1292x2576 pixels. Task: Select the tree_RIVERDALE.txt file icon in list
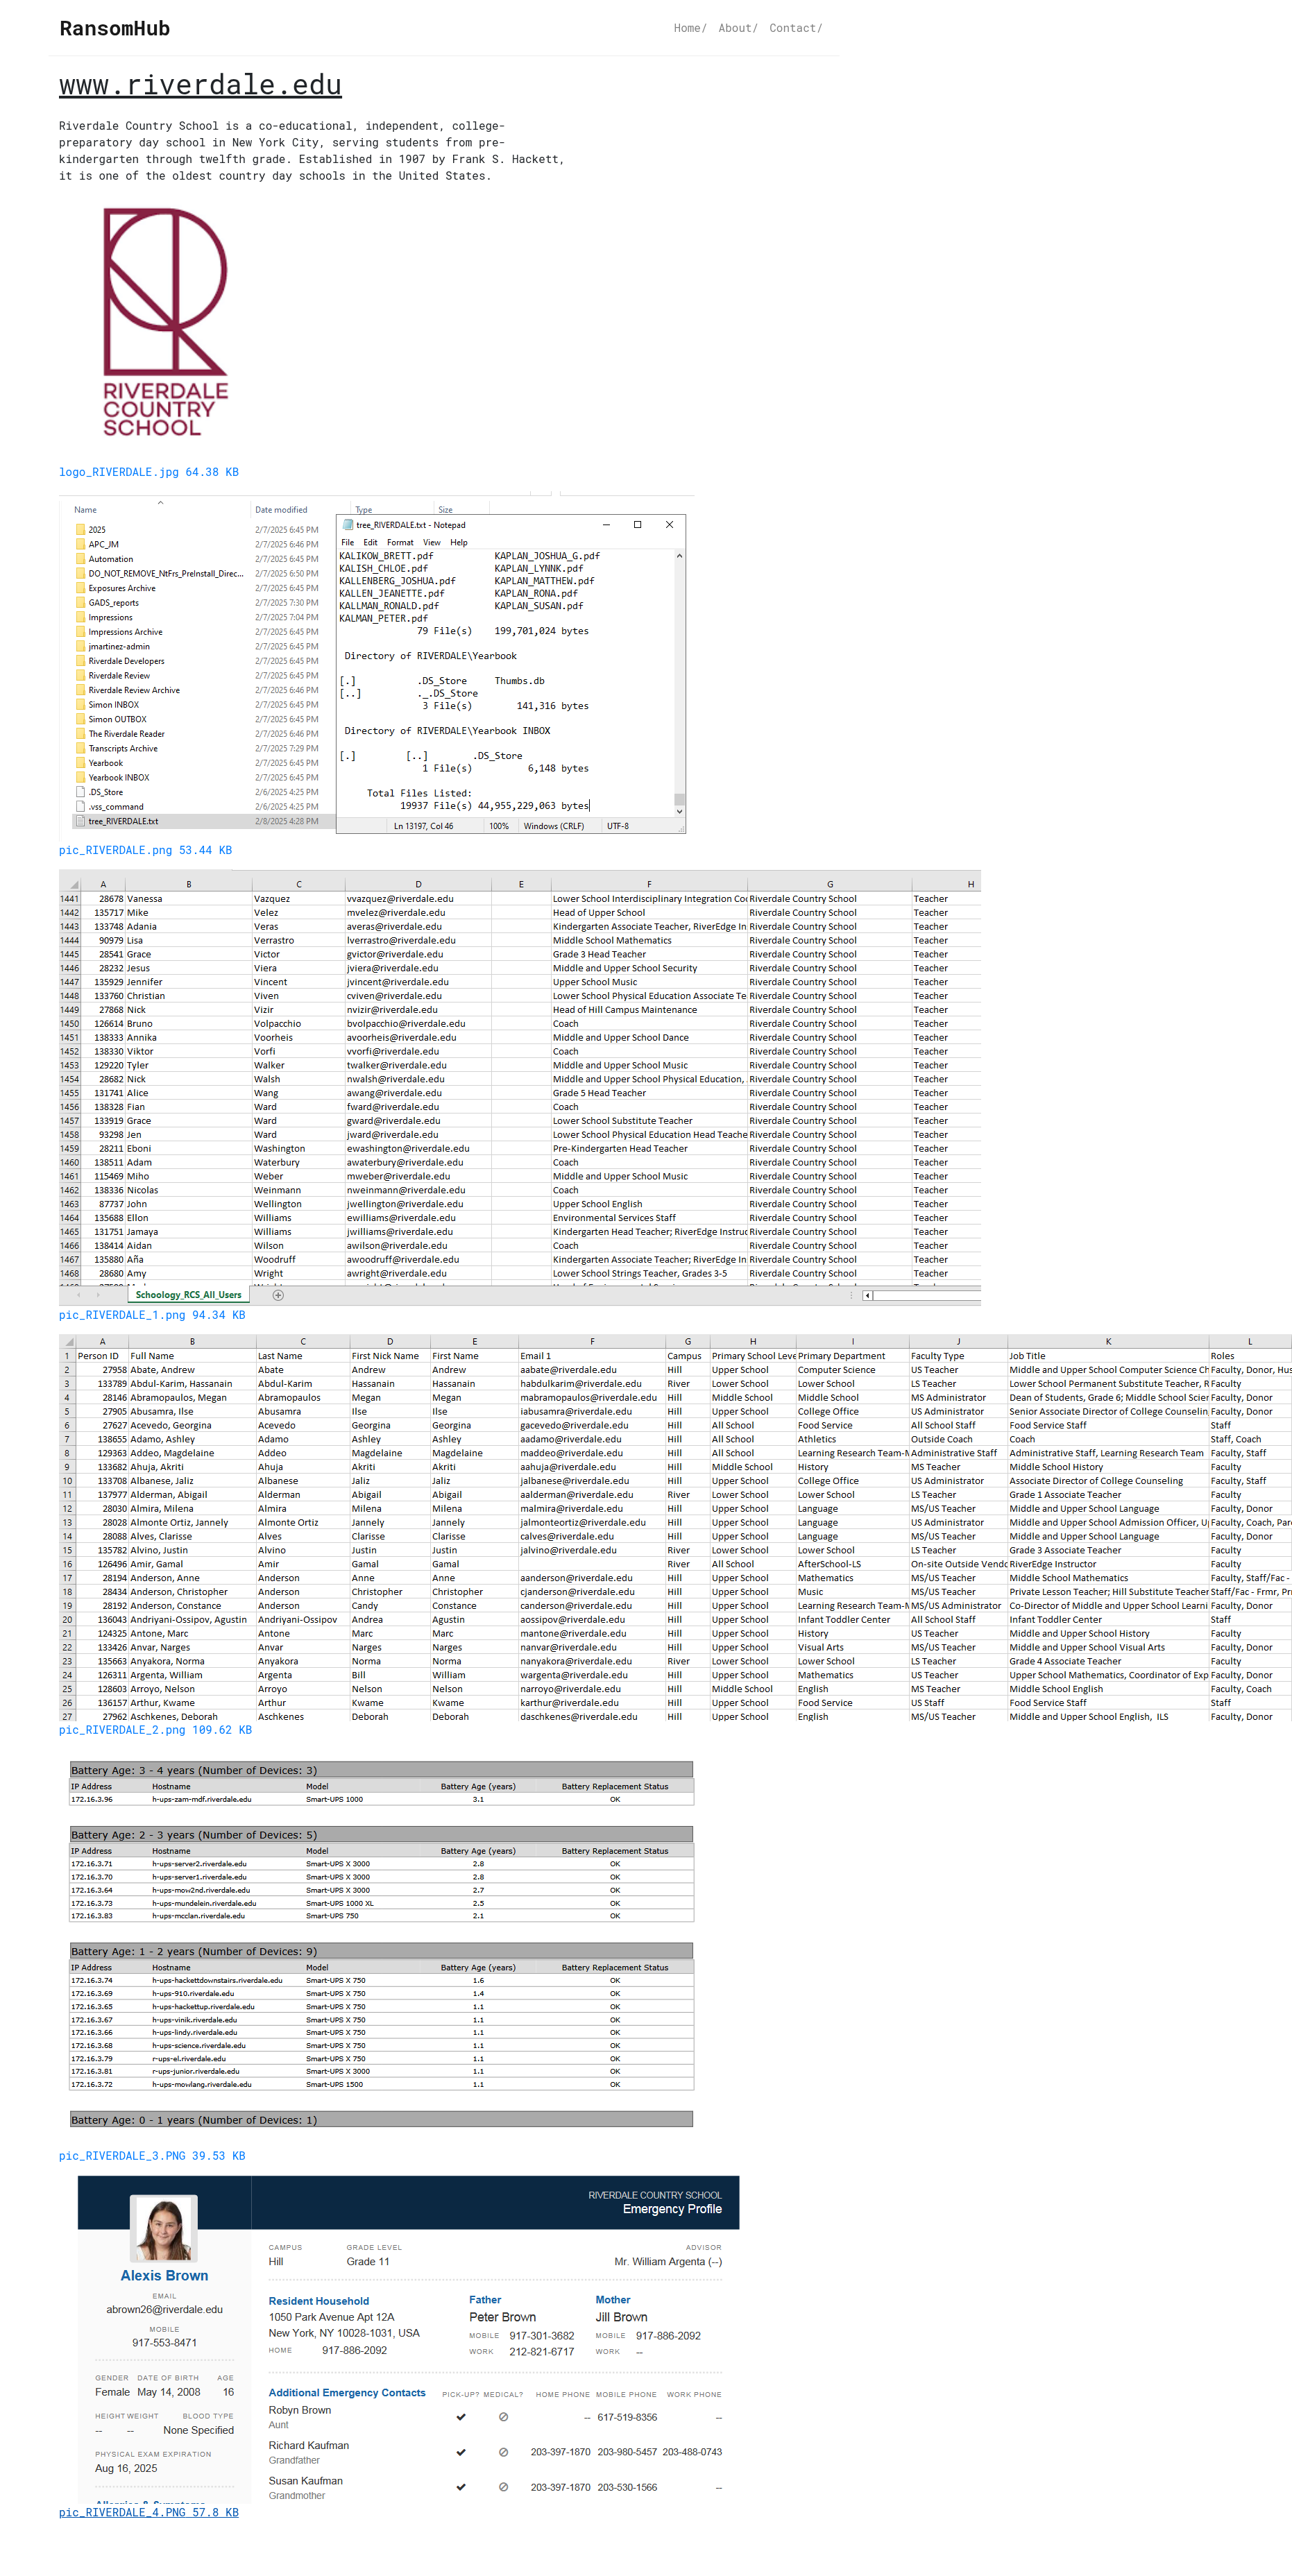pos(80,821)
